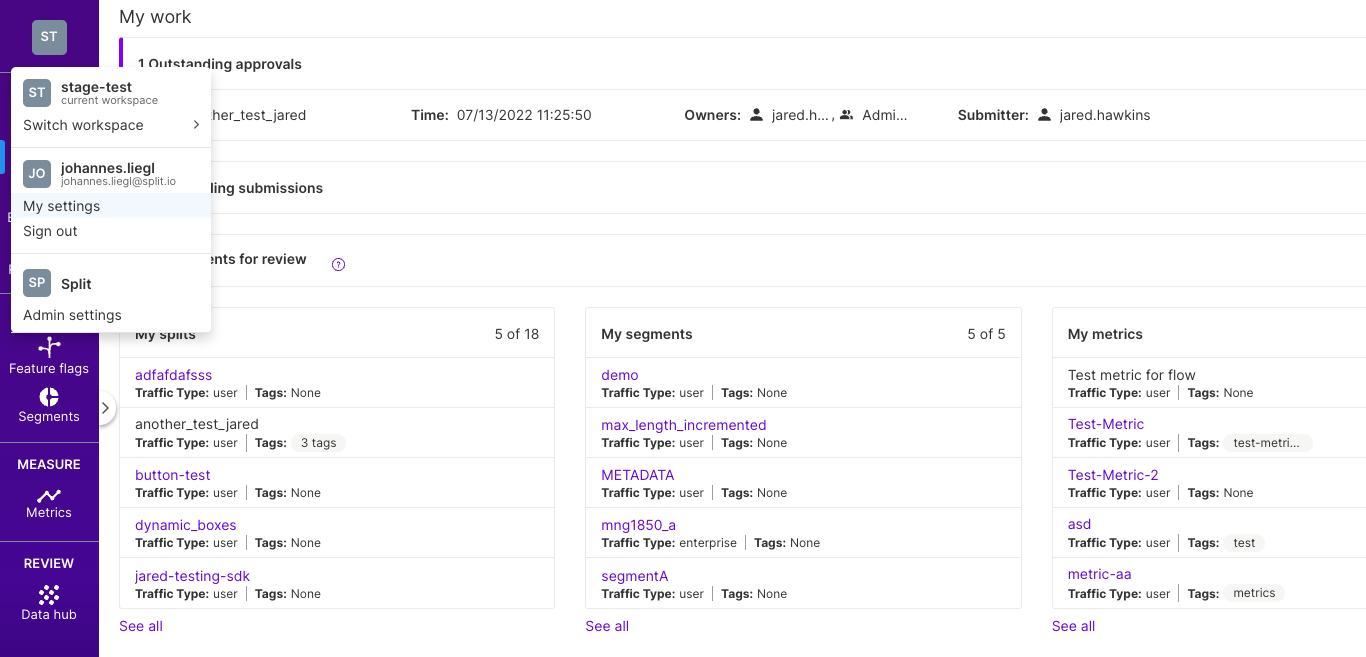Click the test tag on asd metric
This screenshot has height=657, width=1366.
1245,543
